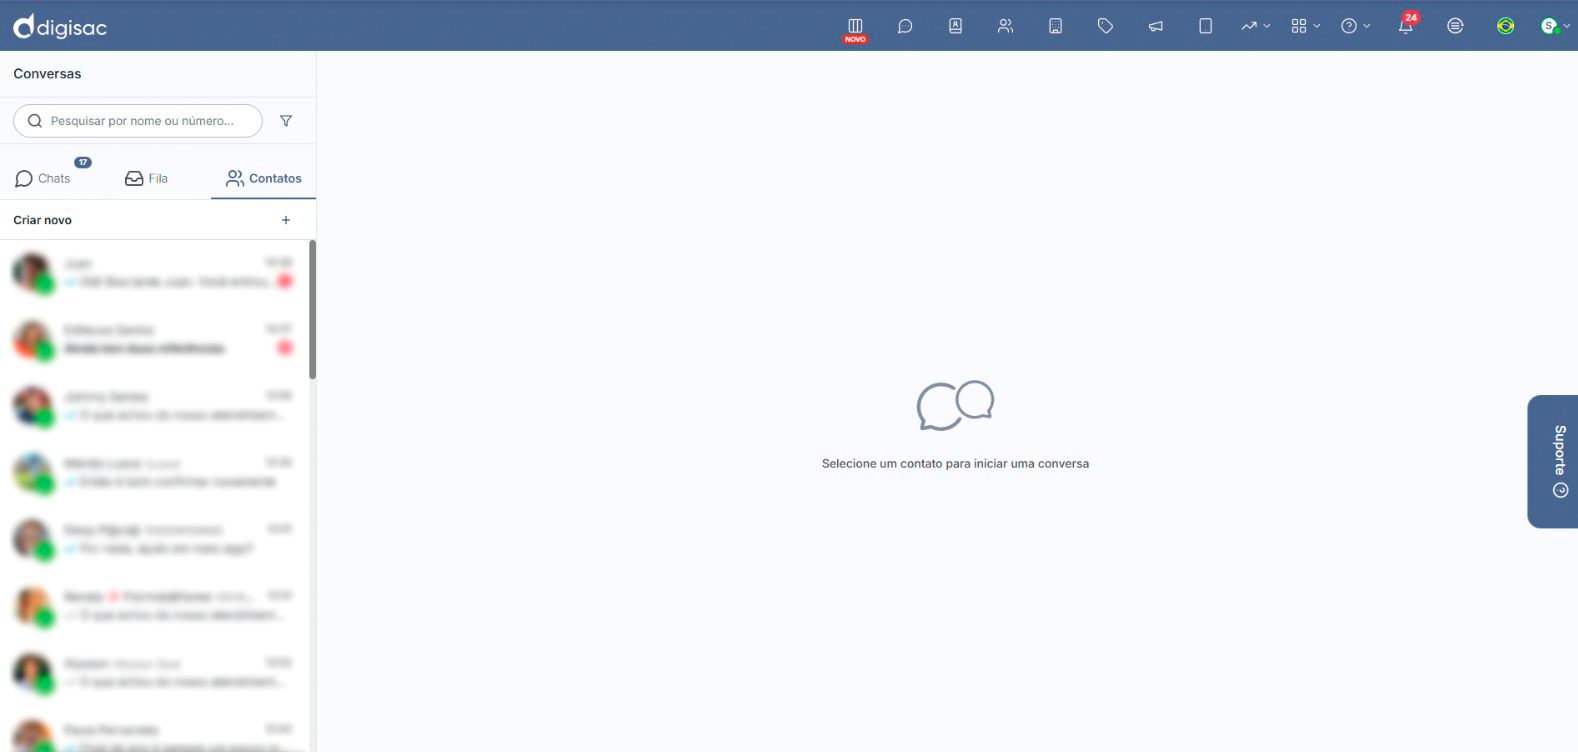The height and width of the screenshot is (752, 1578).
Task: Open the kanban board icon marked NOVO
Action: pos(855,26)
